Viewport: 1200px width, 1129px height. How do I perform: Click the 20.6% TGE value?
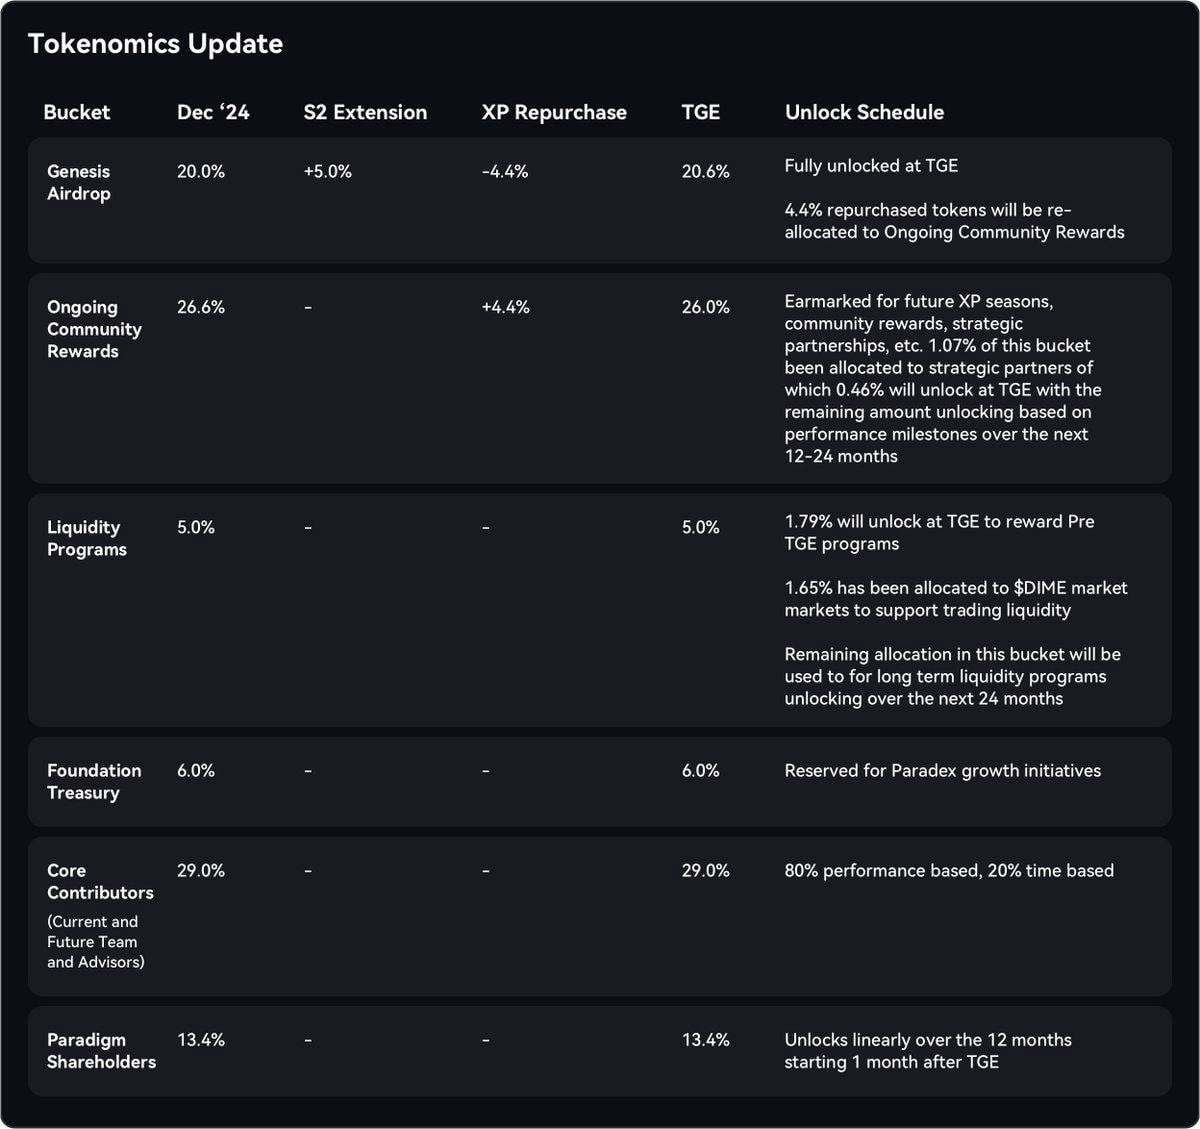706,171
